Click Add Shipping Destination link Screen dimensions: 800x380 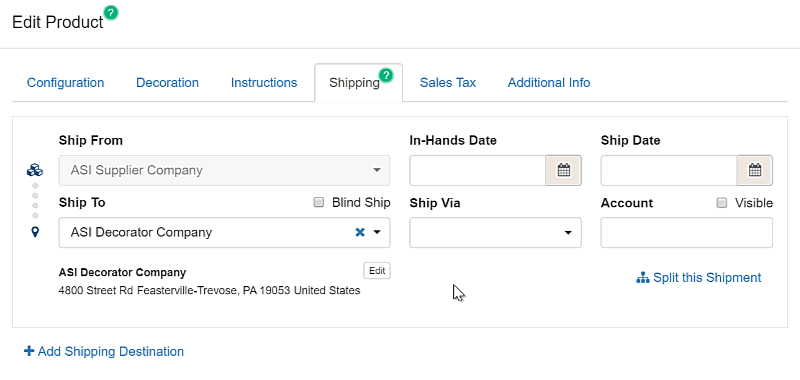tap(104, 351)
